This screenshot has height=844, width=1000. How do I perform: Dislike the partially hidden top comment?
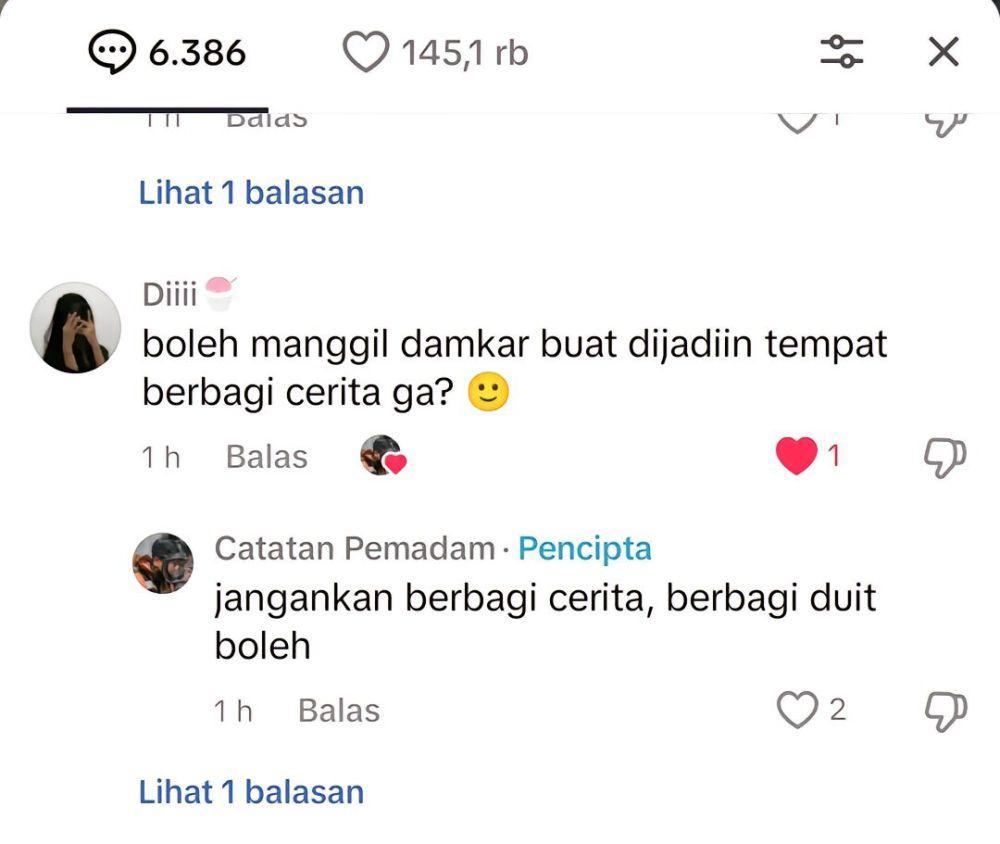click(946, 124)
